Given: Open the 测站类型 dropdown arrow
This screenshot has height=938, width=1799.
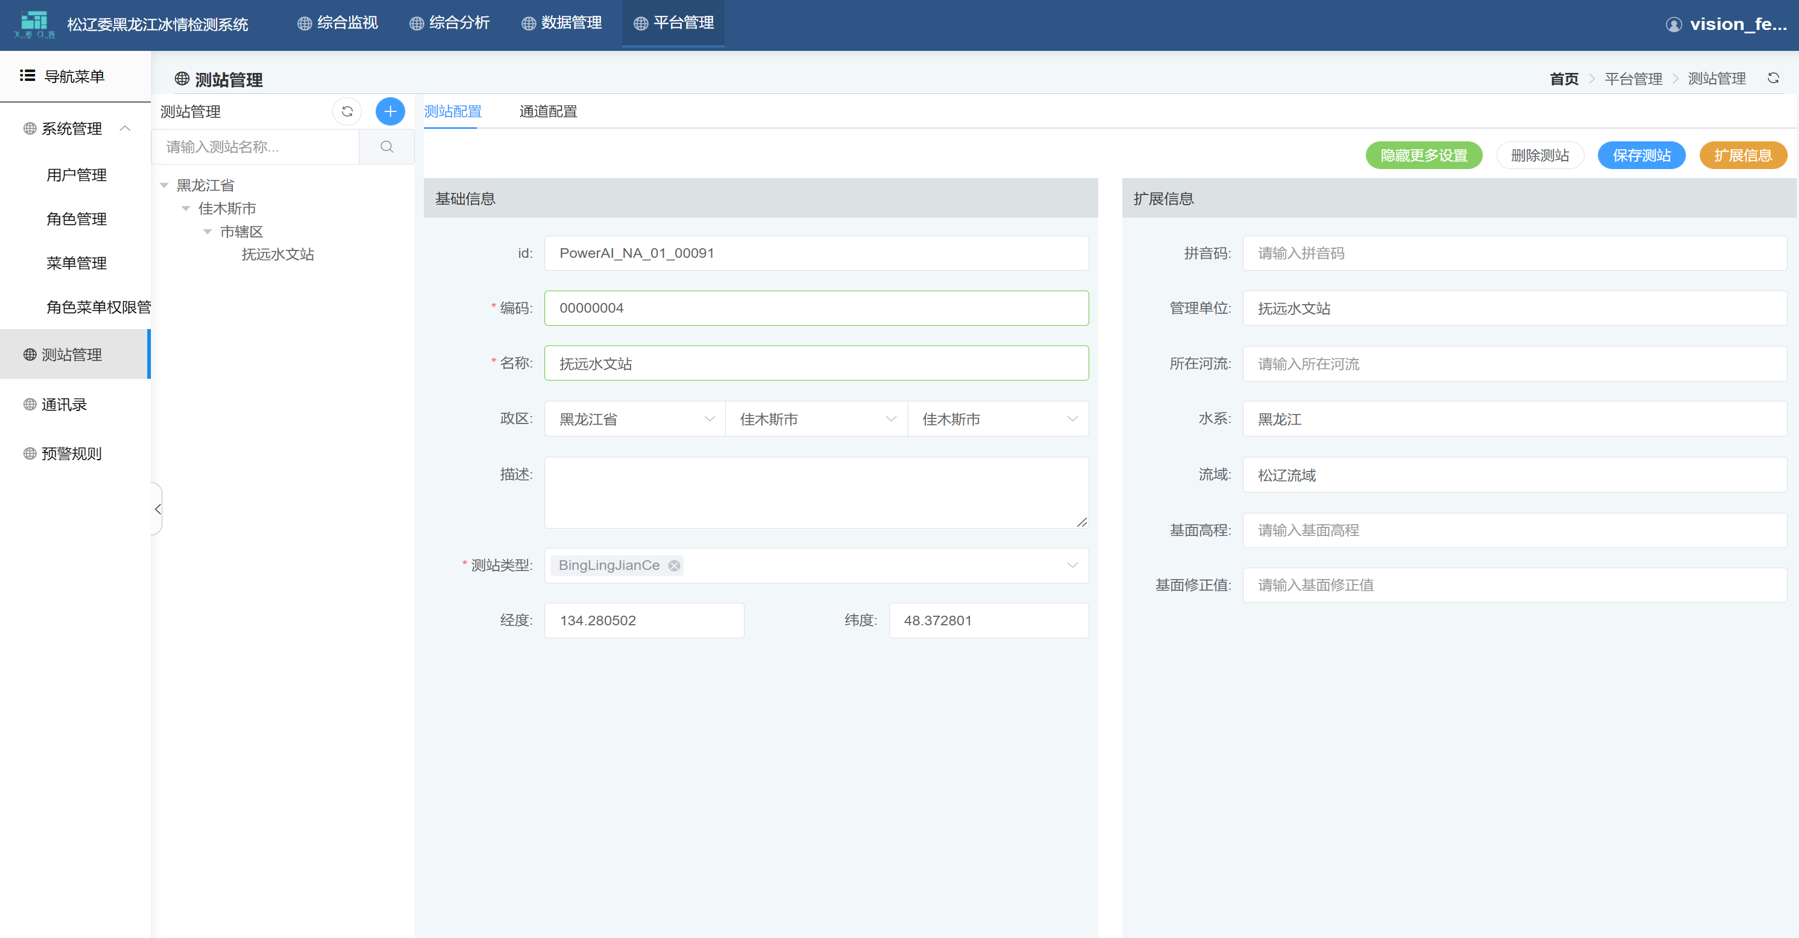Looking at the screenshot, I should click(x=1072, y=565).
